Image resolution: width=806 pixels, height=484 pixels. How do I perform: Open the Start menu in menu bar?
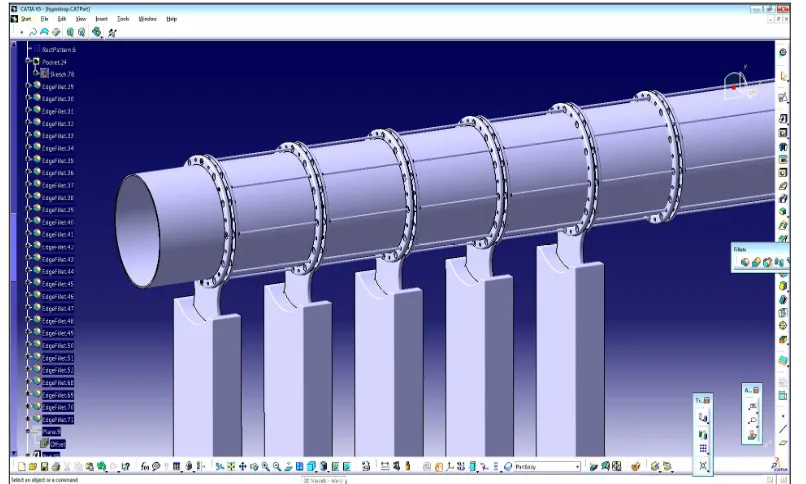26,19
